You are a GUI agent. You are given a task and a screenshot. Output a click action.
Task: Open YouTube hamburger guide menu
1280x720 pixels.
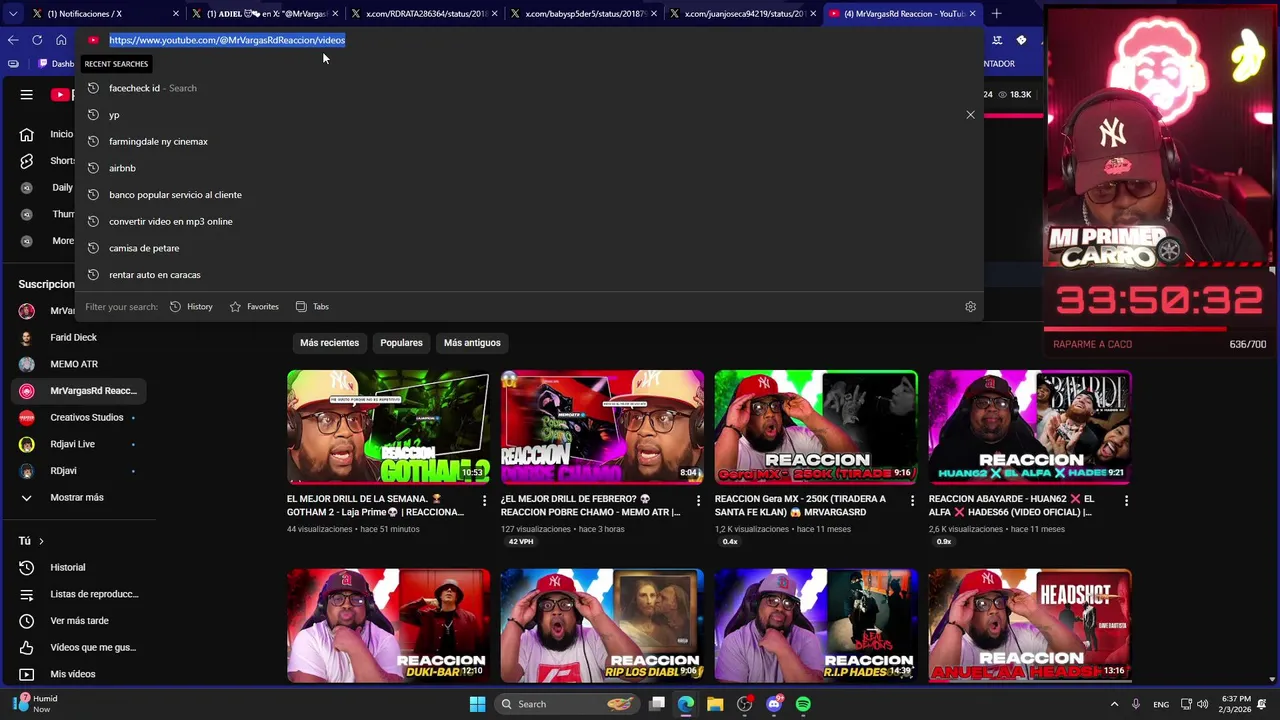[27, 95]
